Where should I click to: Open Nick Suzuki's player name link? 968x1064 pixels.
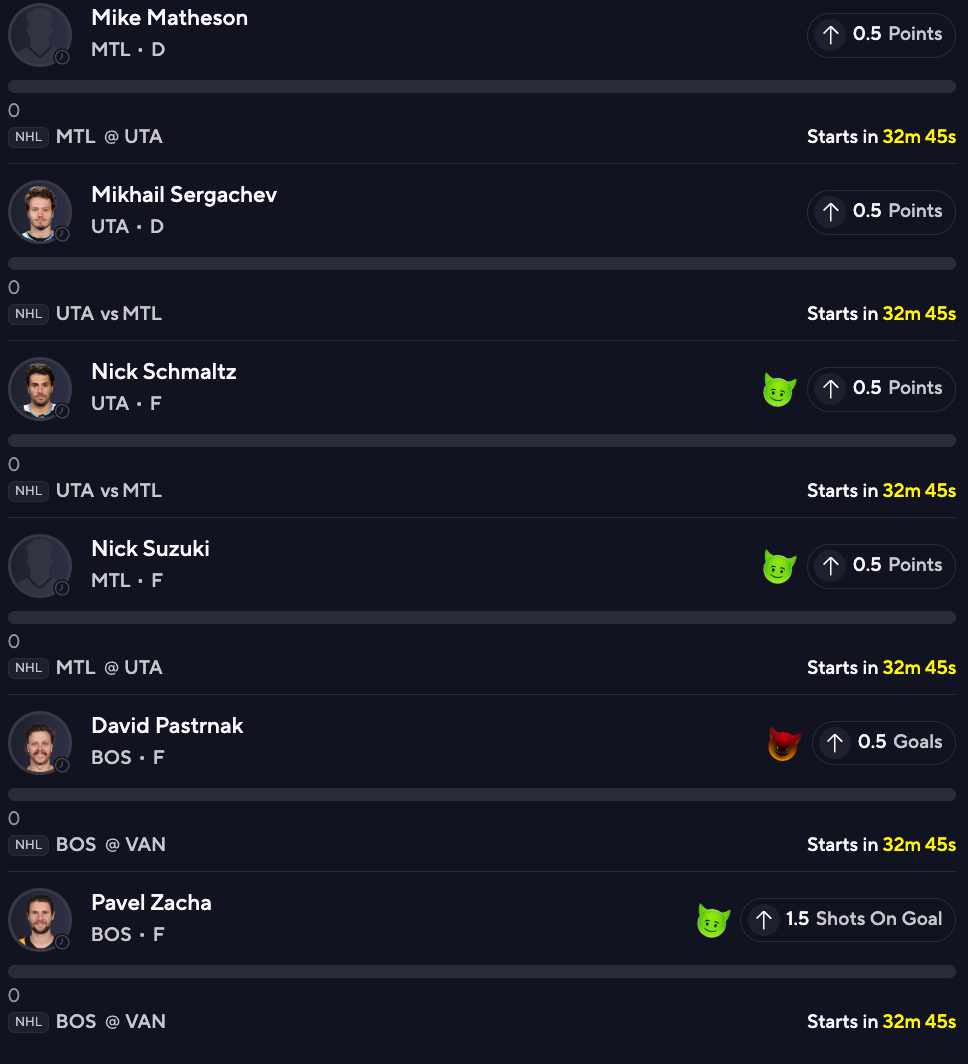[150, 548]
